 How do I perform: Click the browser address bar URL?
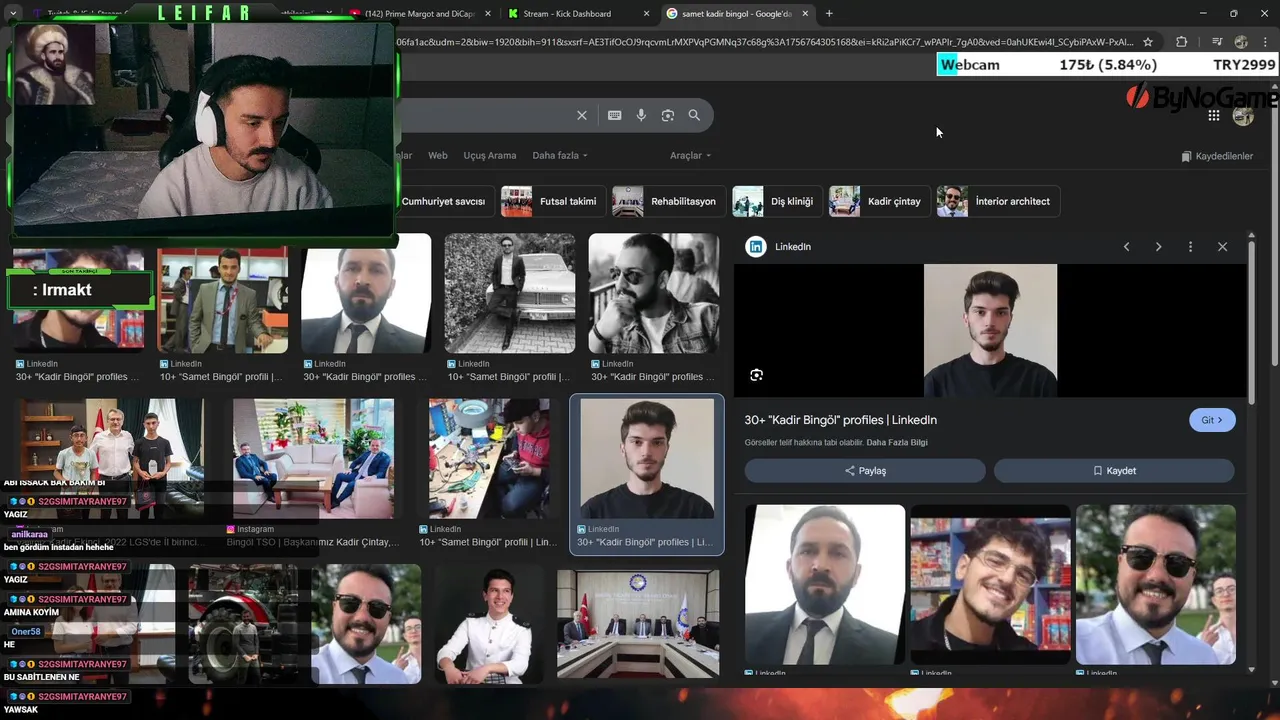pos(765,42)
